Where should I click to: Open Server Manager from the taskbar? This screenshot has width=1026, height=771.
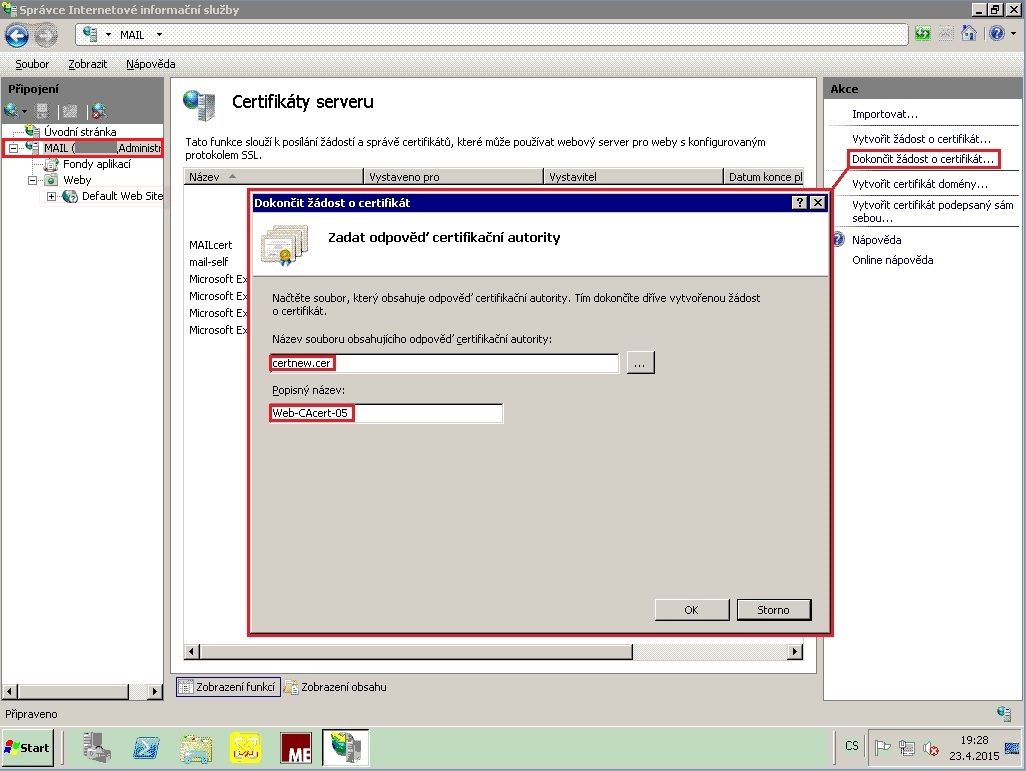point(97,747)
